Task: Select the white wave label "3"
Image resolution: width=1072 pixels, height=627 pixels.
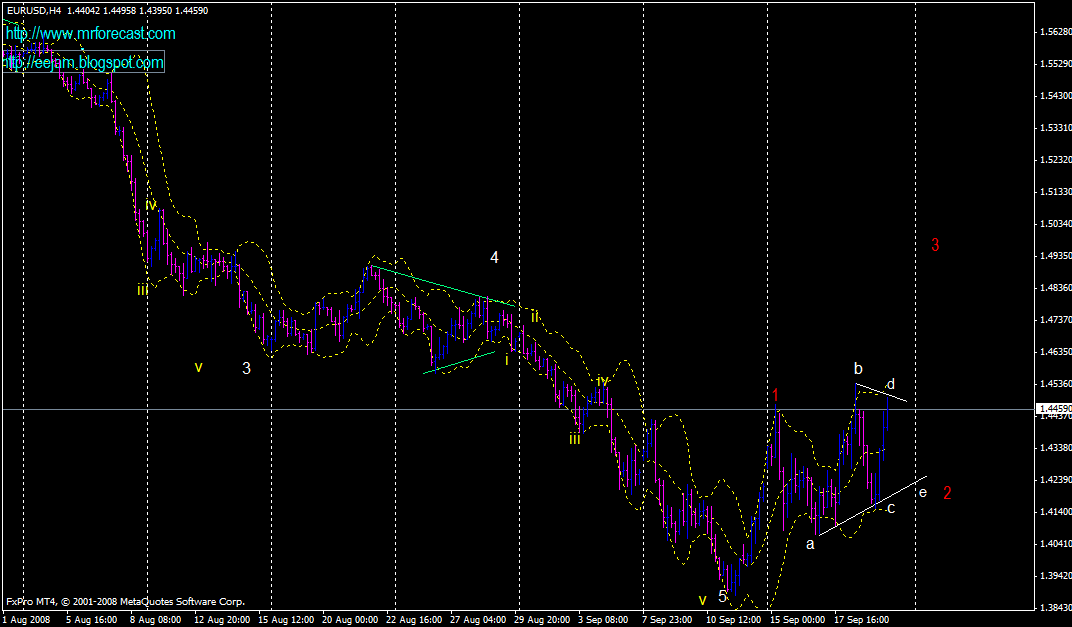Action: (246, 368)
